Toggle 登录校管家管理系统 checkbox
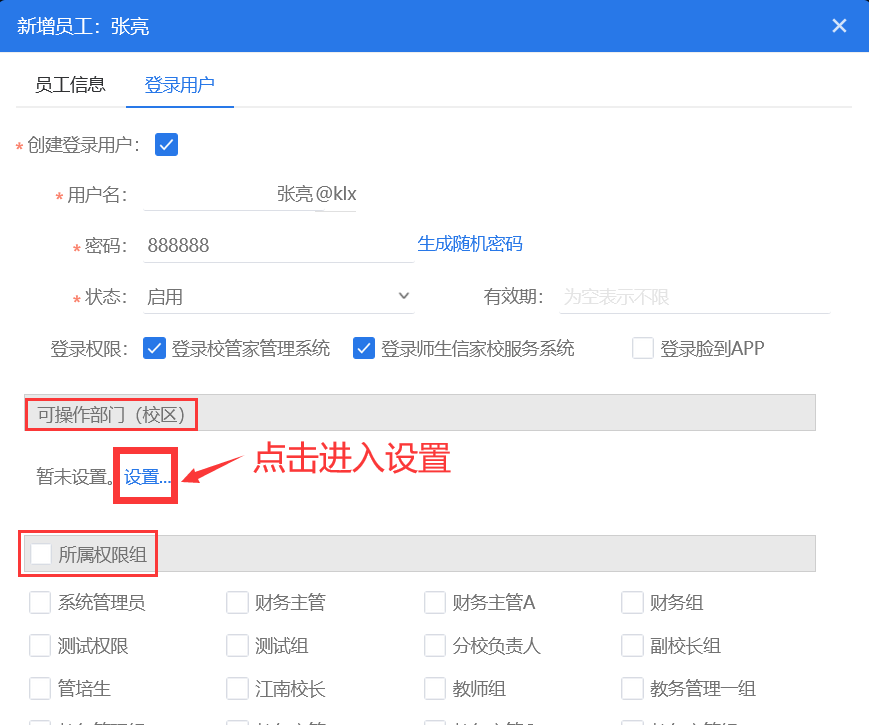The width and height of the screenshot is (869, 725). coord(154,348)
